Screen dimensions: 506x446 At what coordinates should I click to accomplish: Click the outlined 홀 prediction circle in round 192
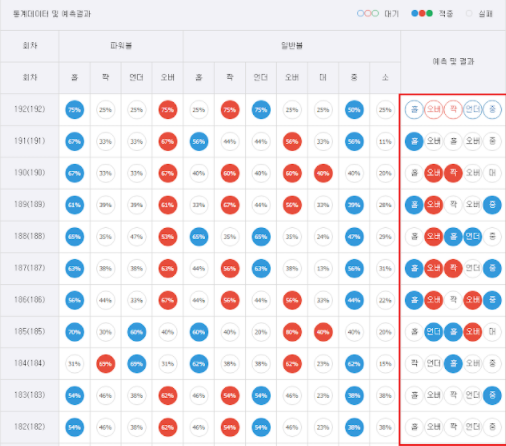[414, 109]
